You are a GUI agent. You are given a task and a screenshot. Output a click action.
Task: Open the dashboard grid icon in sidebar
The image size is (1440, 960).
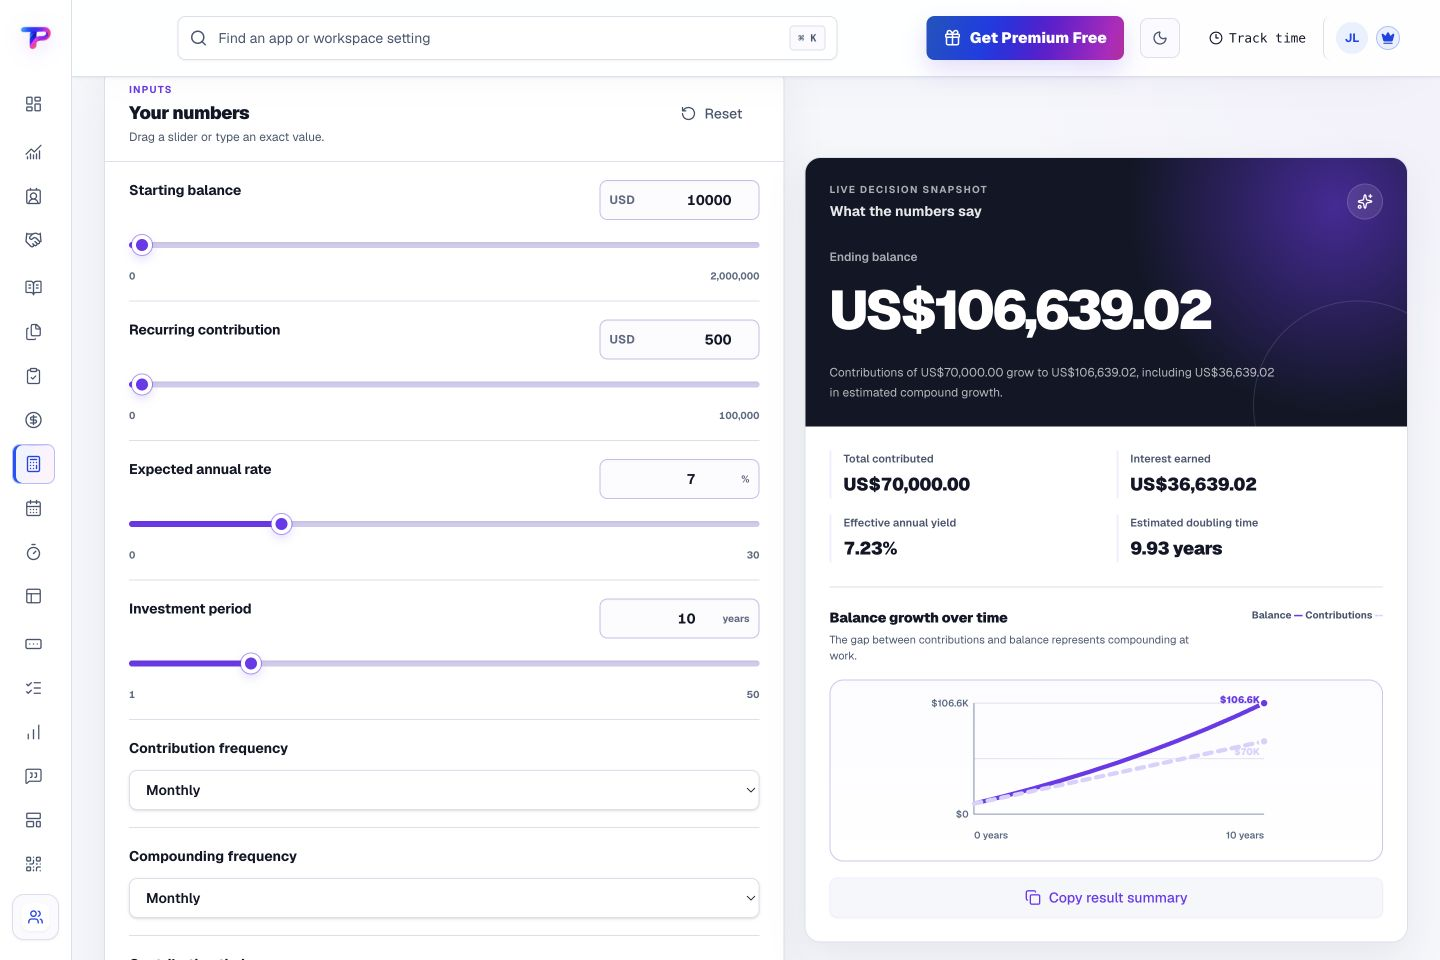point(33,104)
